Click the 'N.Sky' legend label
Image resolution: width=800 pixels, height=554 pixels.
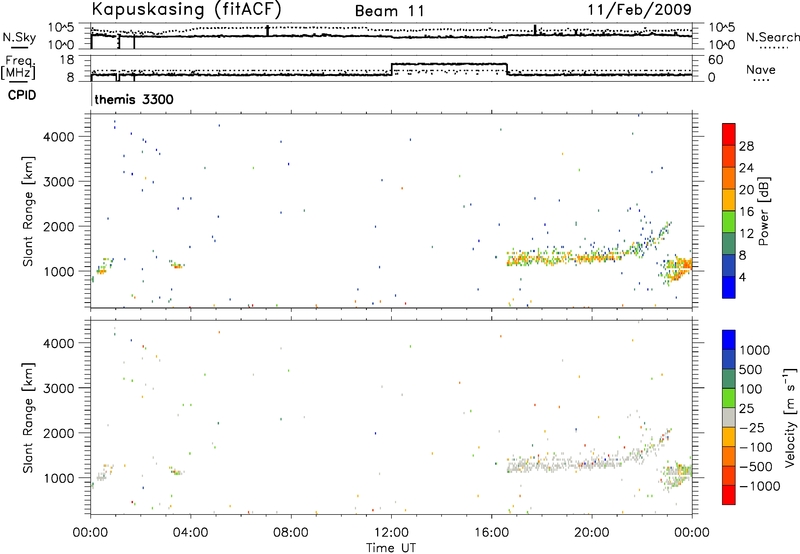[x=19, y=38]
